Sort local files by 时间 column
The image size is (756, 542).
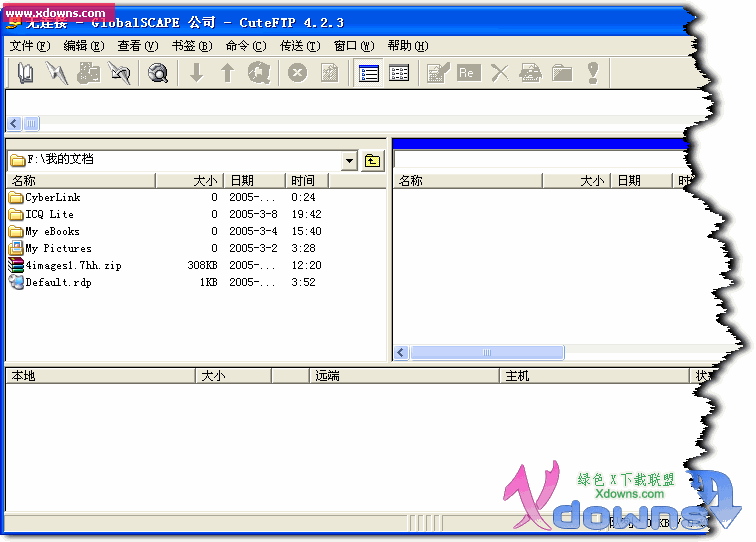[x=307, y=180]
